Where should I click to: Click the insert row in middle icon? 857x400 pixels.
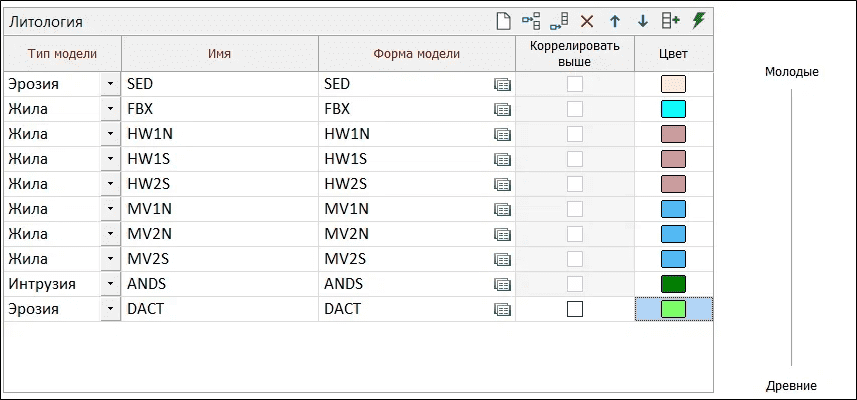531,21
